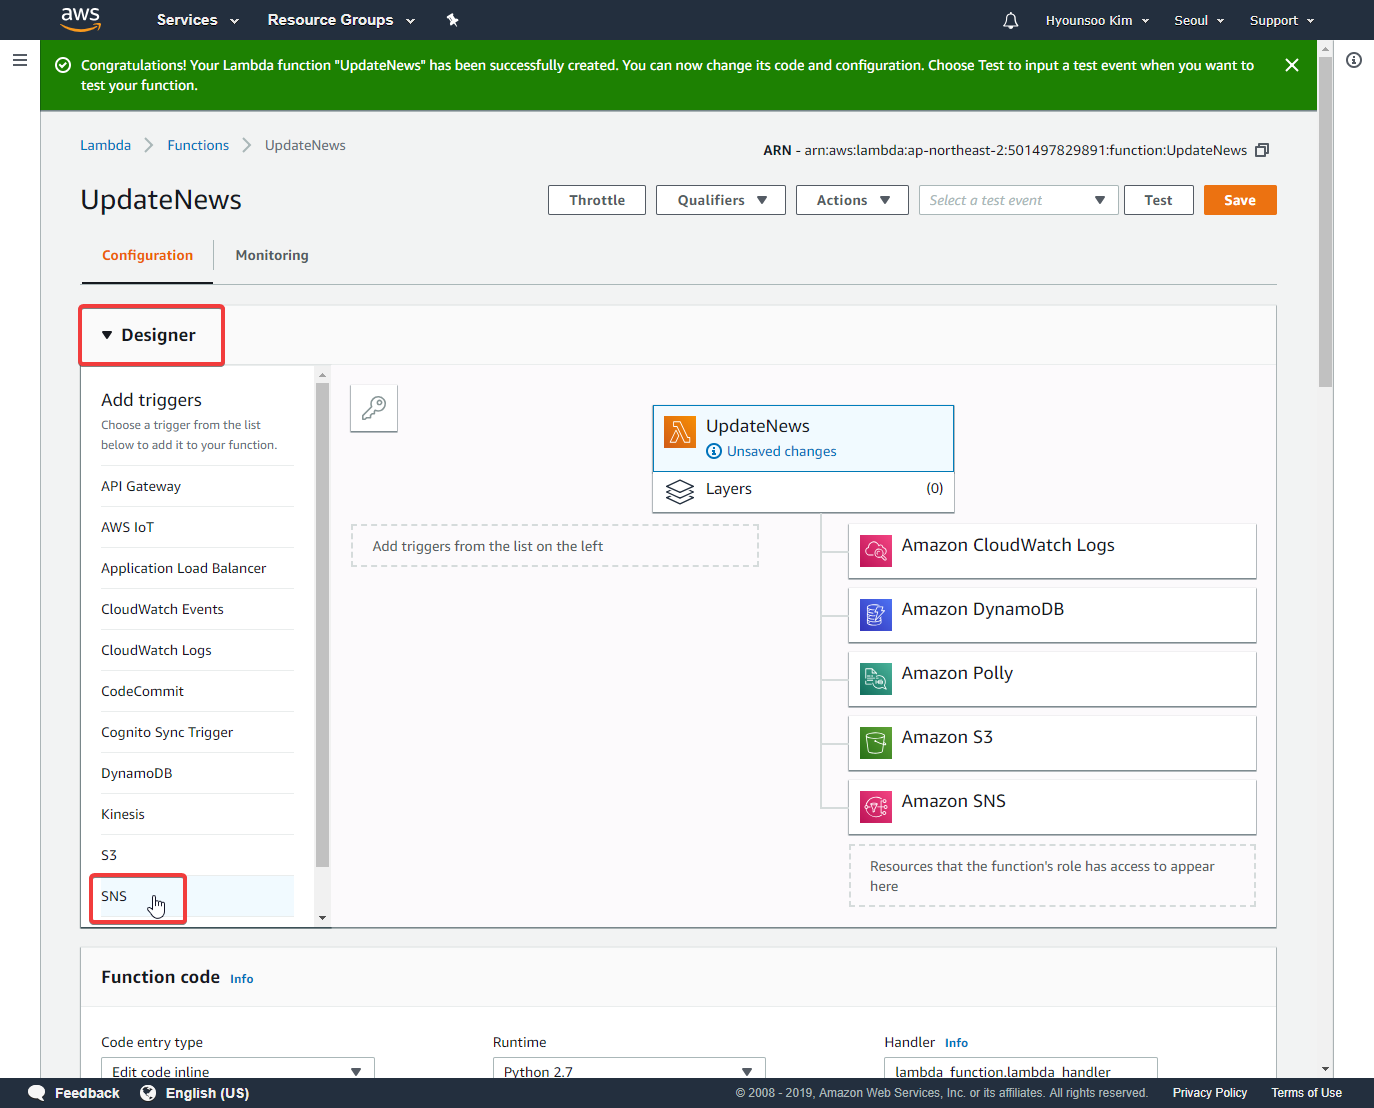Open Select a test event dropdown
This screenshot has height=1108, width=1374.
1018,200
